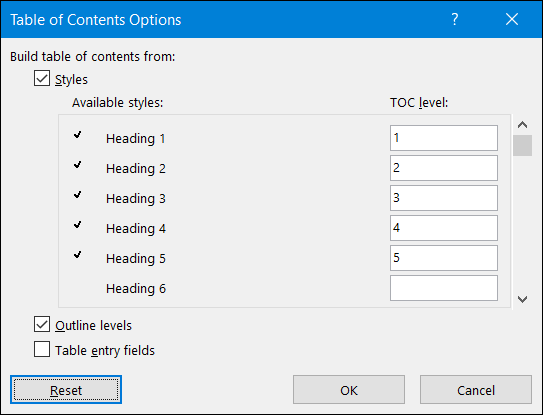The height and width of the screenshot is (415, 543).
Task: Click the TOC level field for Heading 4
Action: point(444,228)
